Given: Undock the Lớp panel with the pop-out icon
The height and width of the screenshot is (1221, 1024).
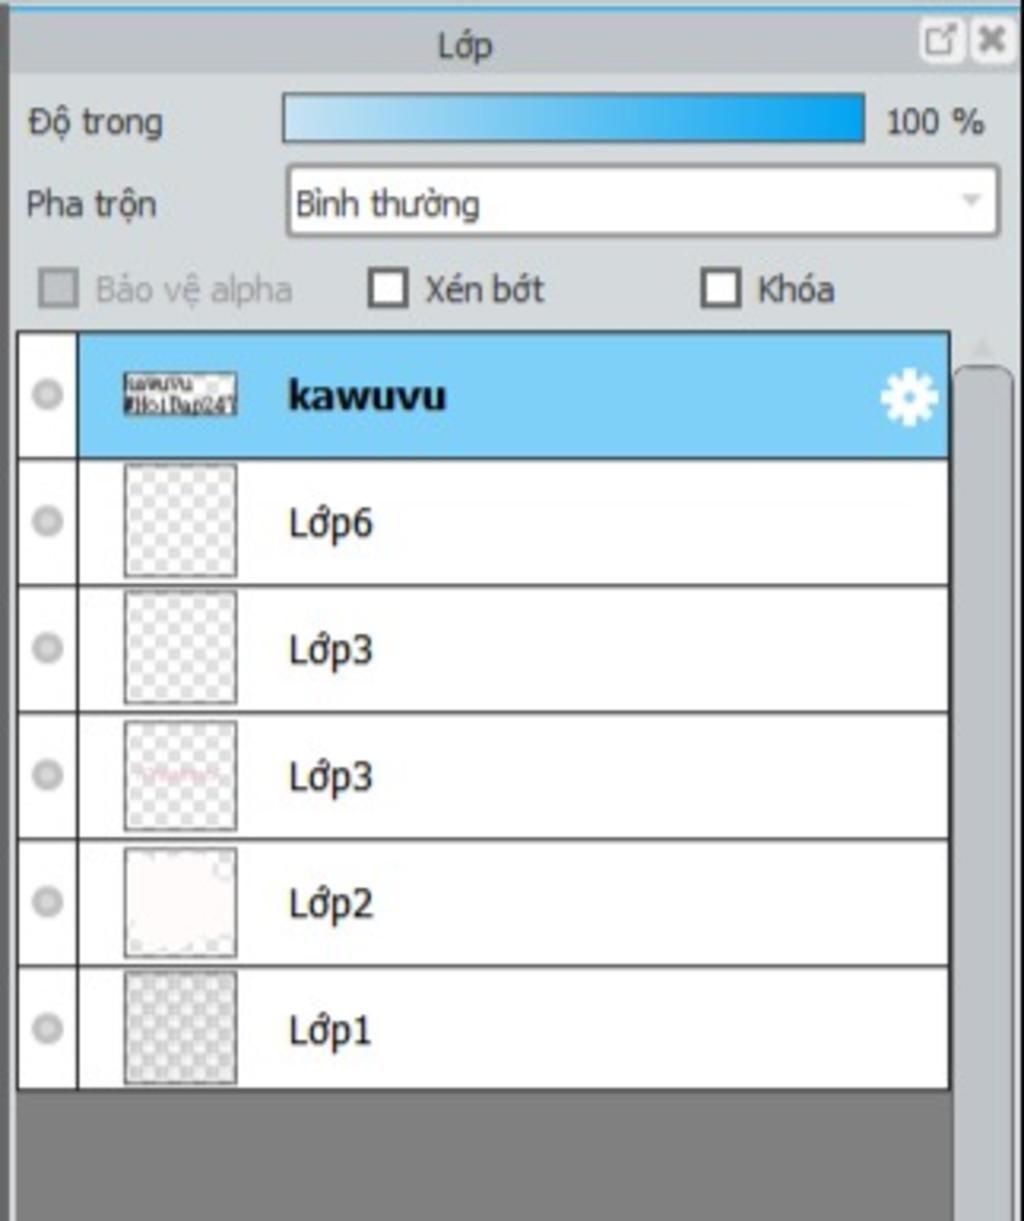Looking at the screenshot, I should (941, 41).
